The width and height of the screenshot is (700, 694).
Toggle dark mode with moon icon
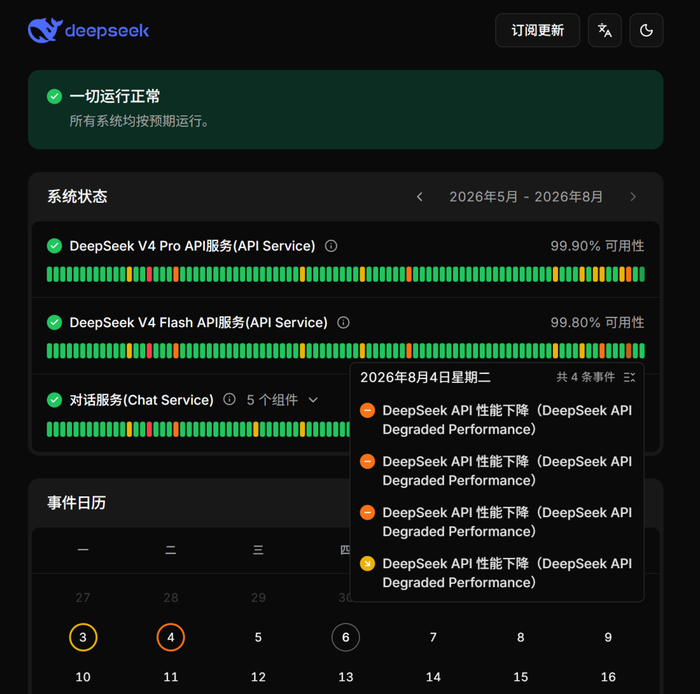[x=646, y=30]
